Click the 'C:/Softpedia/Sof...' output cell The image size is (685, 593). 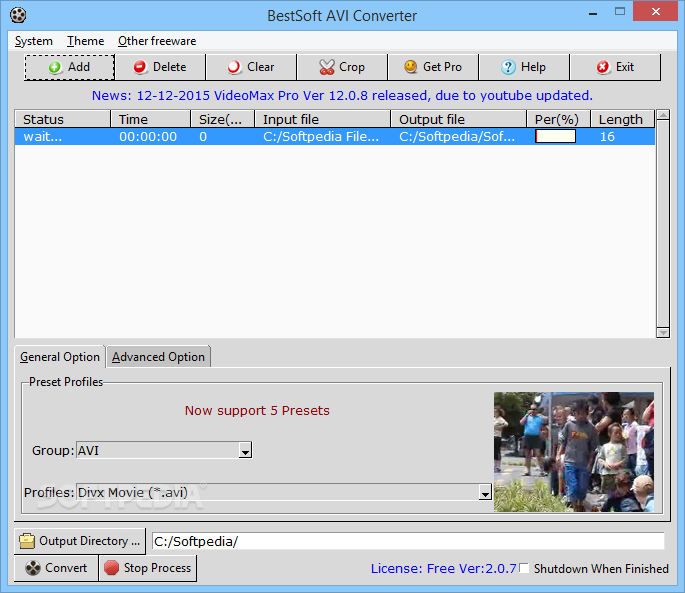pos(457,137)
